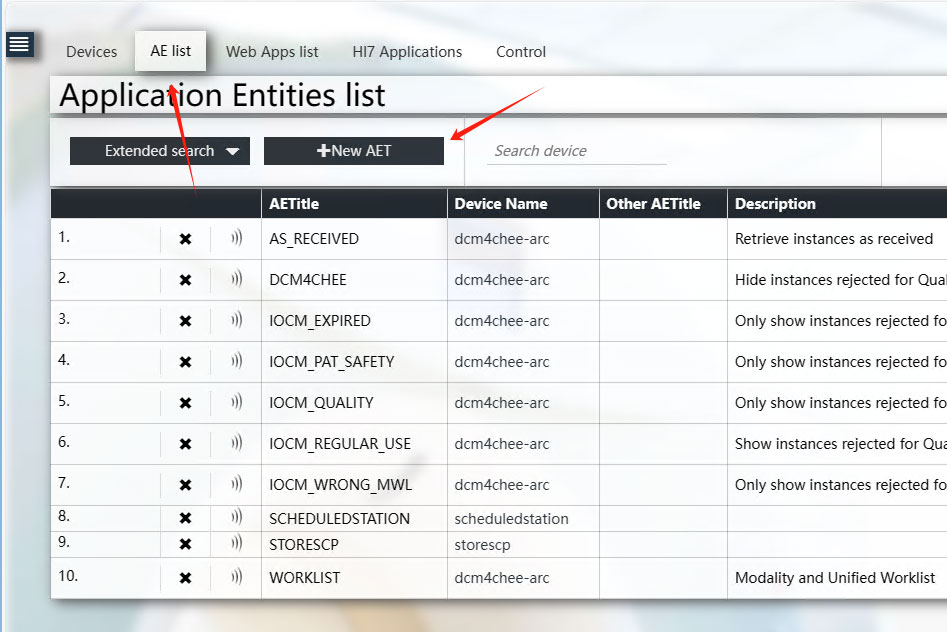
Task: Click the AETitle column header
Action: pos(294,204)
